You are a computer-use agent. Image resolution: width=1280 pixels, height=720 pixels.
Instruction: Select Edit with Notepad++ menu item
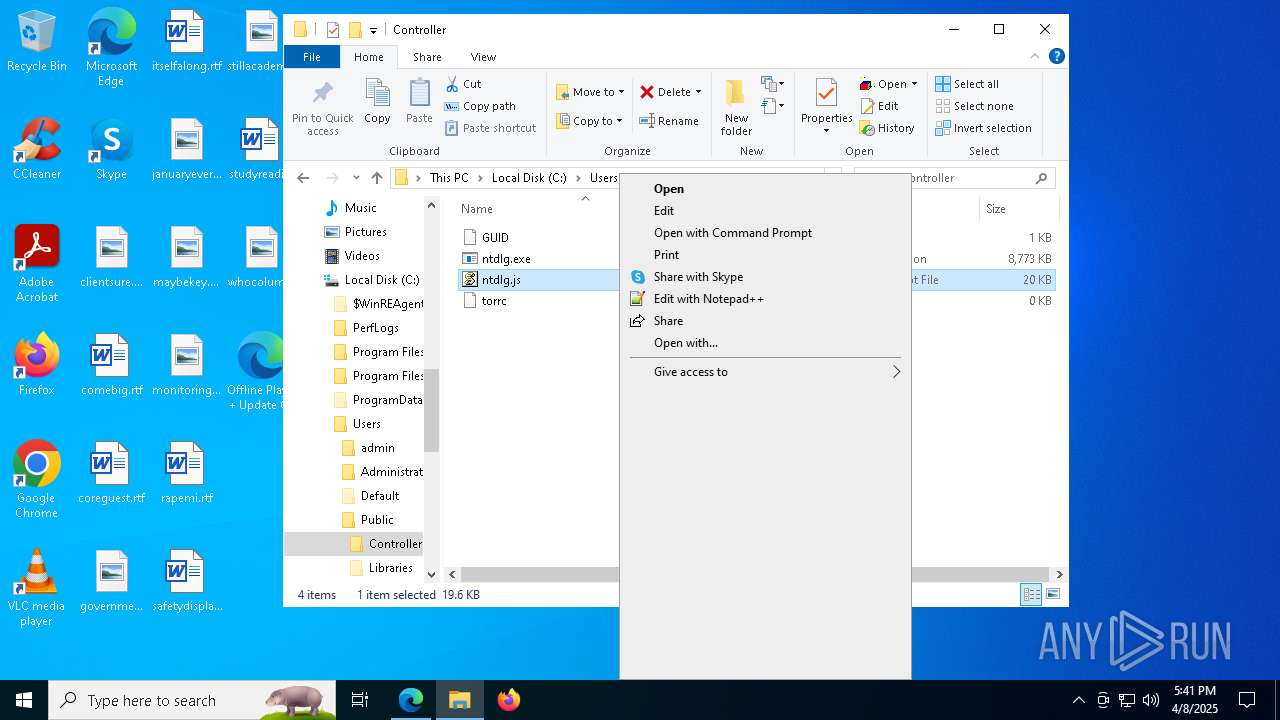pyautogui.click(x=765, y=299)
